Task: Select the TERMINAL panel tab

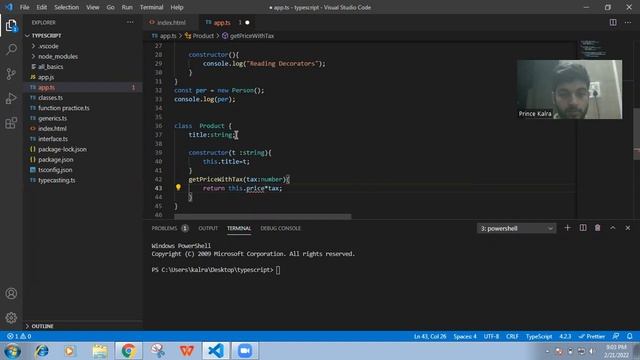Action: click(x=239, y=228)
